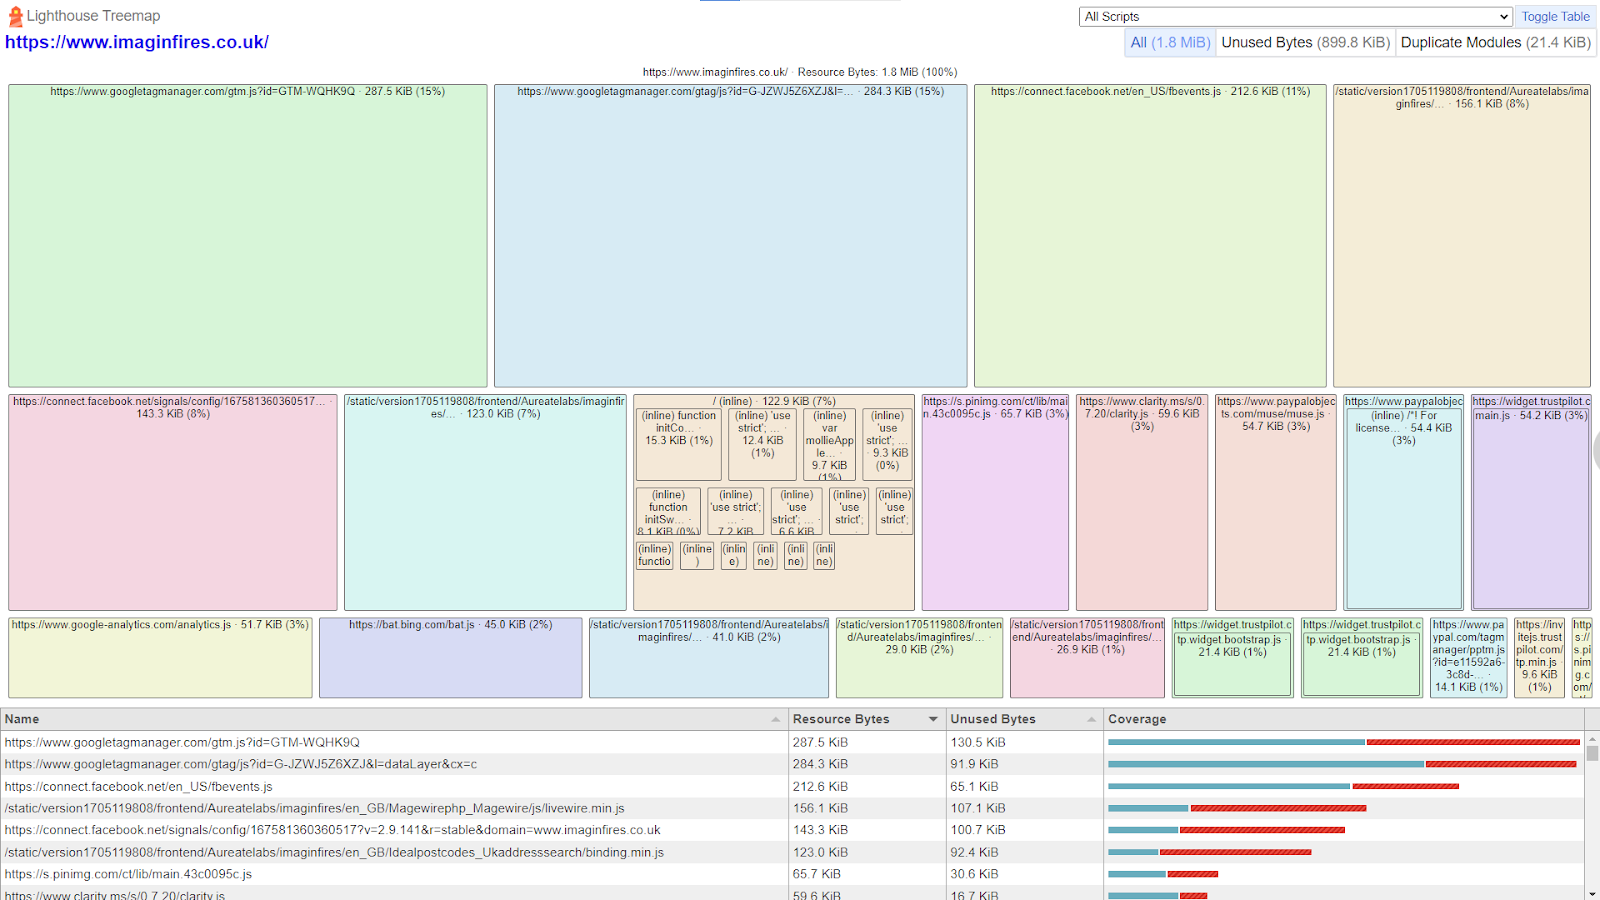The height and width of the screenshot is (900, 1600).
Task: Select the 123.0 KiB static treemap block
Action: pyautogui.click(x=485, y=502)
